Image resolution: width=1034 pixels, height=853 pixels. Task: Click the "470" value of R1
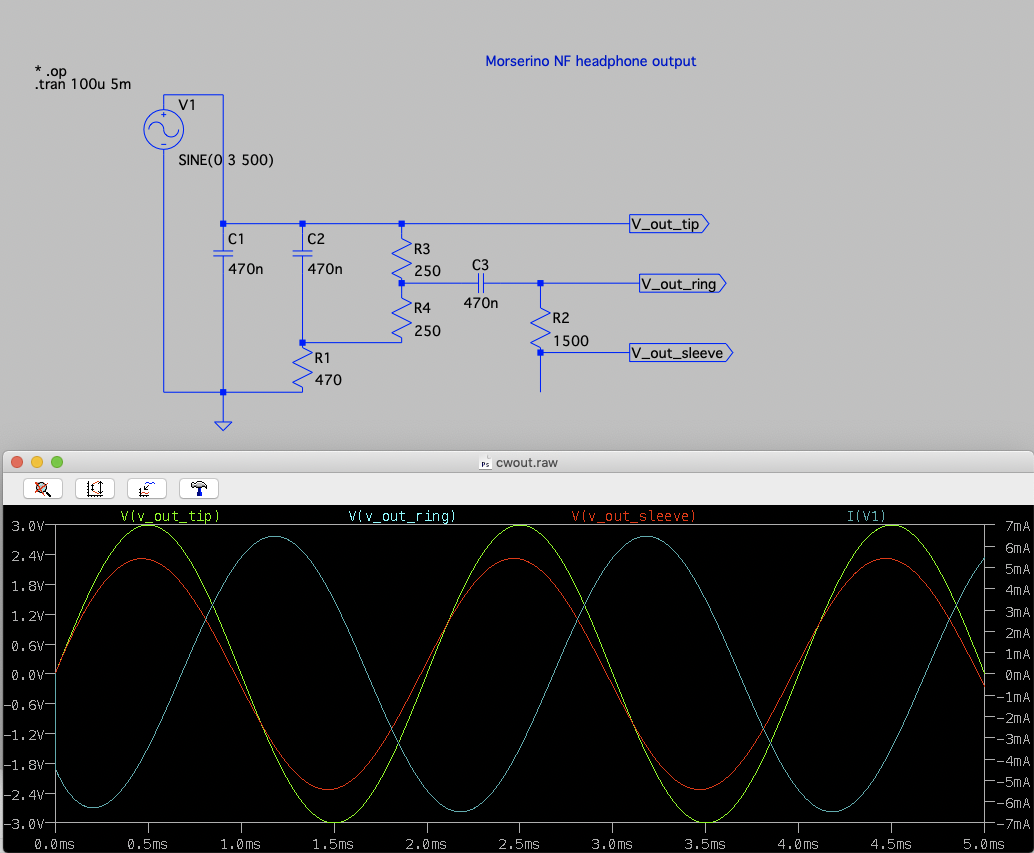click(x=328, y=380)
